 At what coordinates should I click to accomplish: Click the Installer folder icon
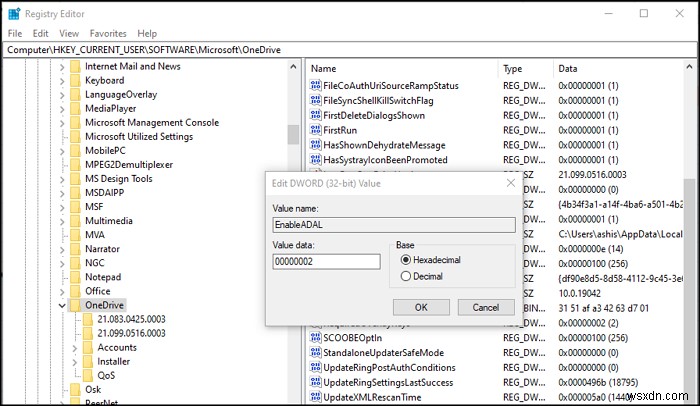(88, 361)
